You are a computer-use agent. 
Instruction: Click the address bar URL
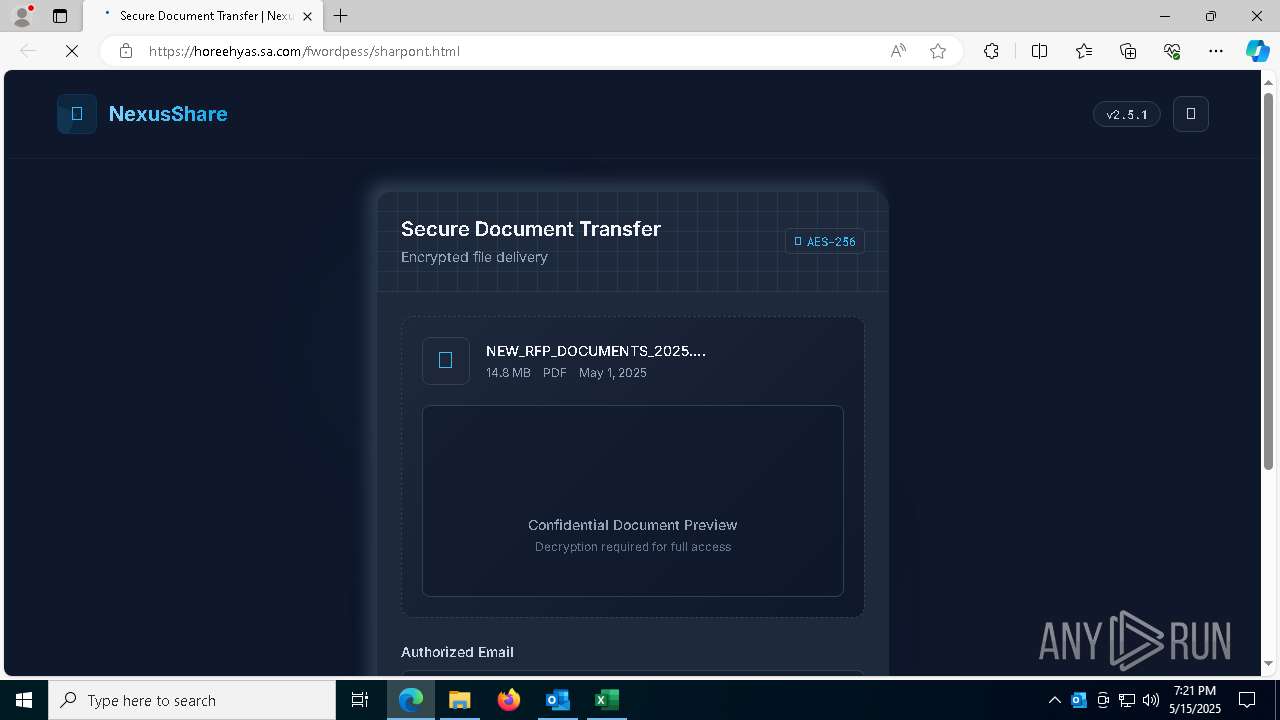[x=304, y=51]
